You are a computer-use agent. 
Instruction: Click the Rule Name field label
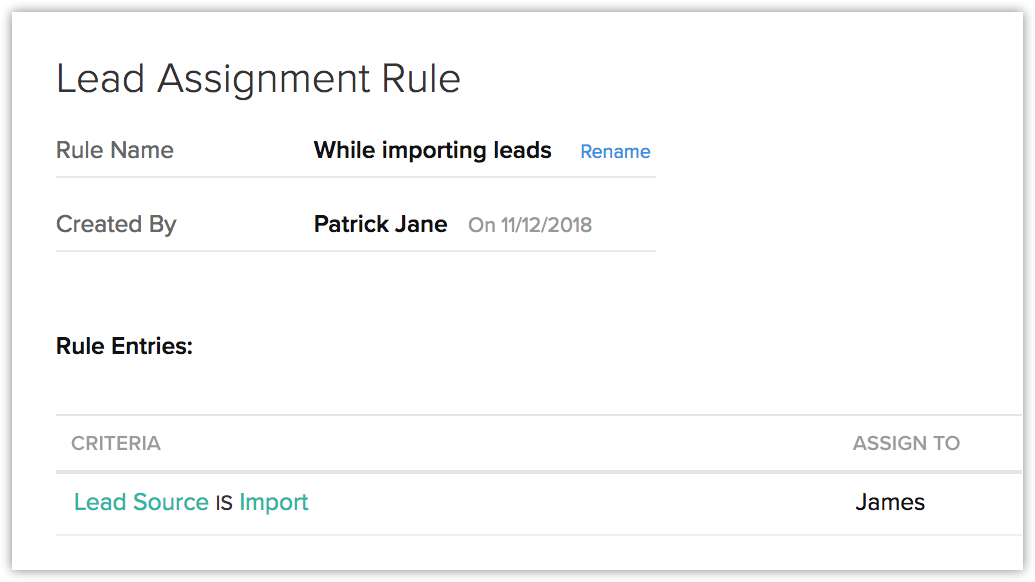pos(115,151)
